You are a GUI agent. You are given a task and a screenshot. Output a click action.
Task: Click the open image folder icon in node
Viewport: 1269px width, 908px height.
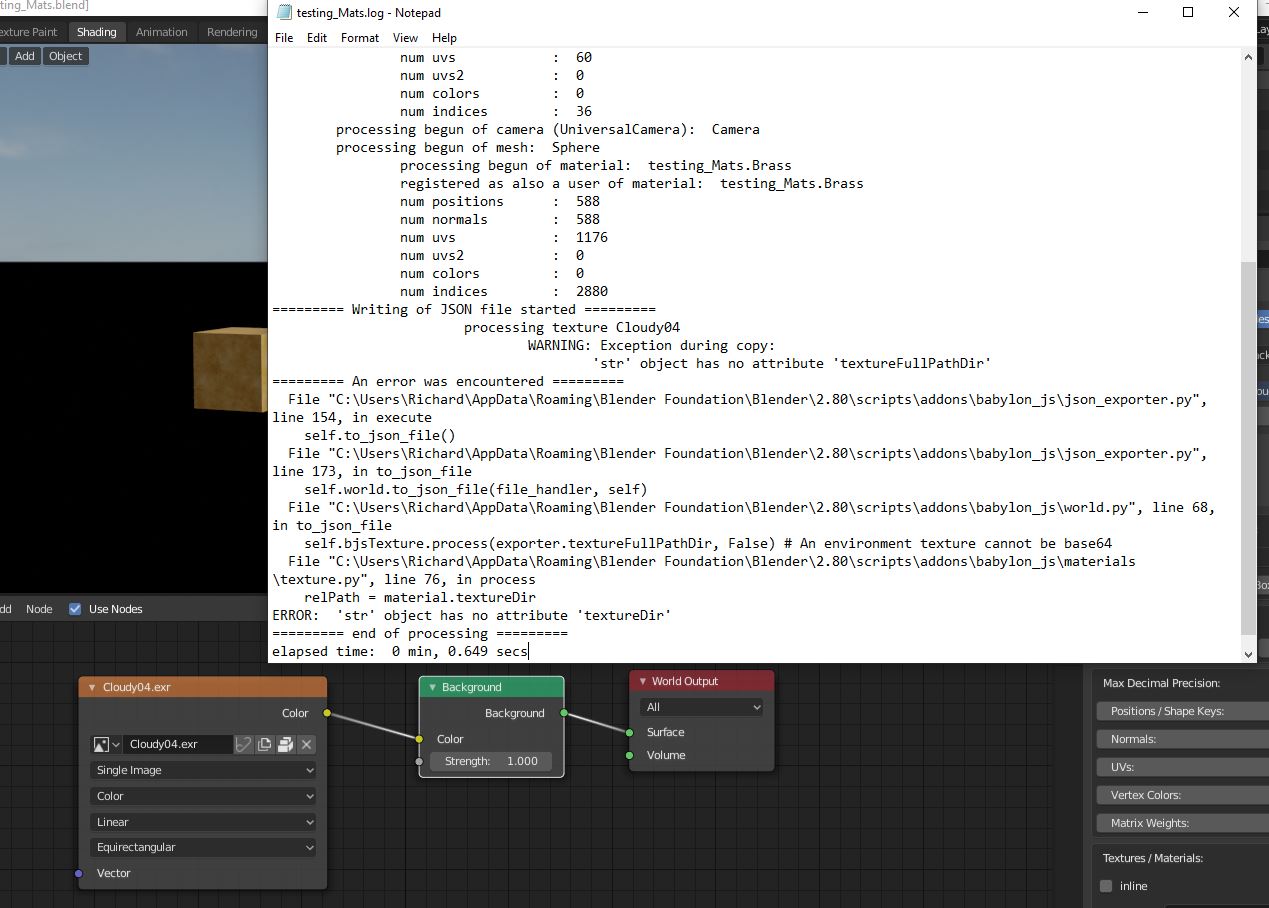285,744
